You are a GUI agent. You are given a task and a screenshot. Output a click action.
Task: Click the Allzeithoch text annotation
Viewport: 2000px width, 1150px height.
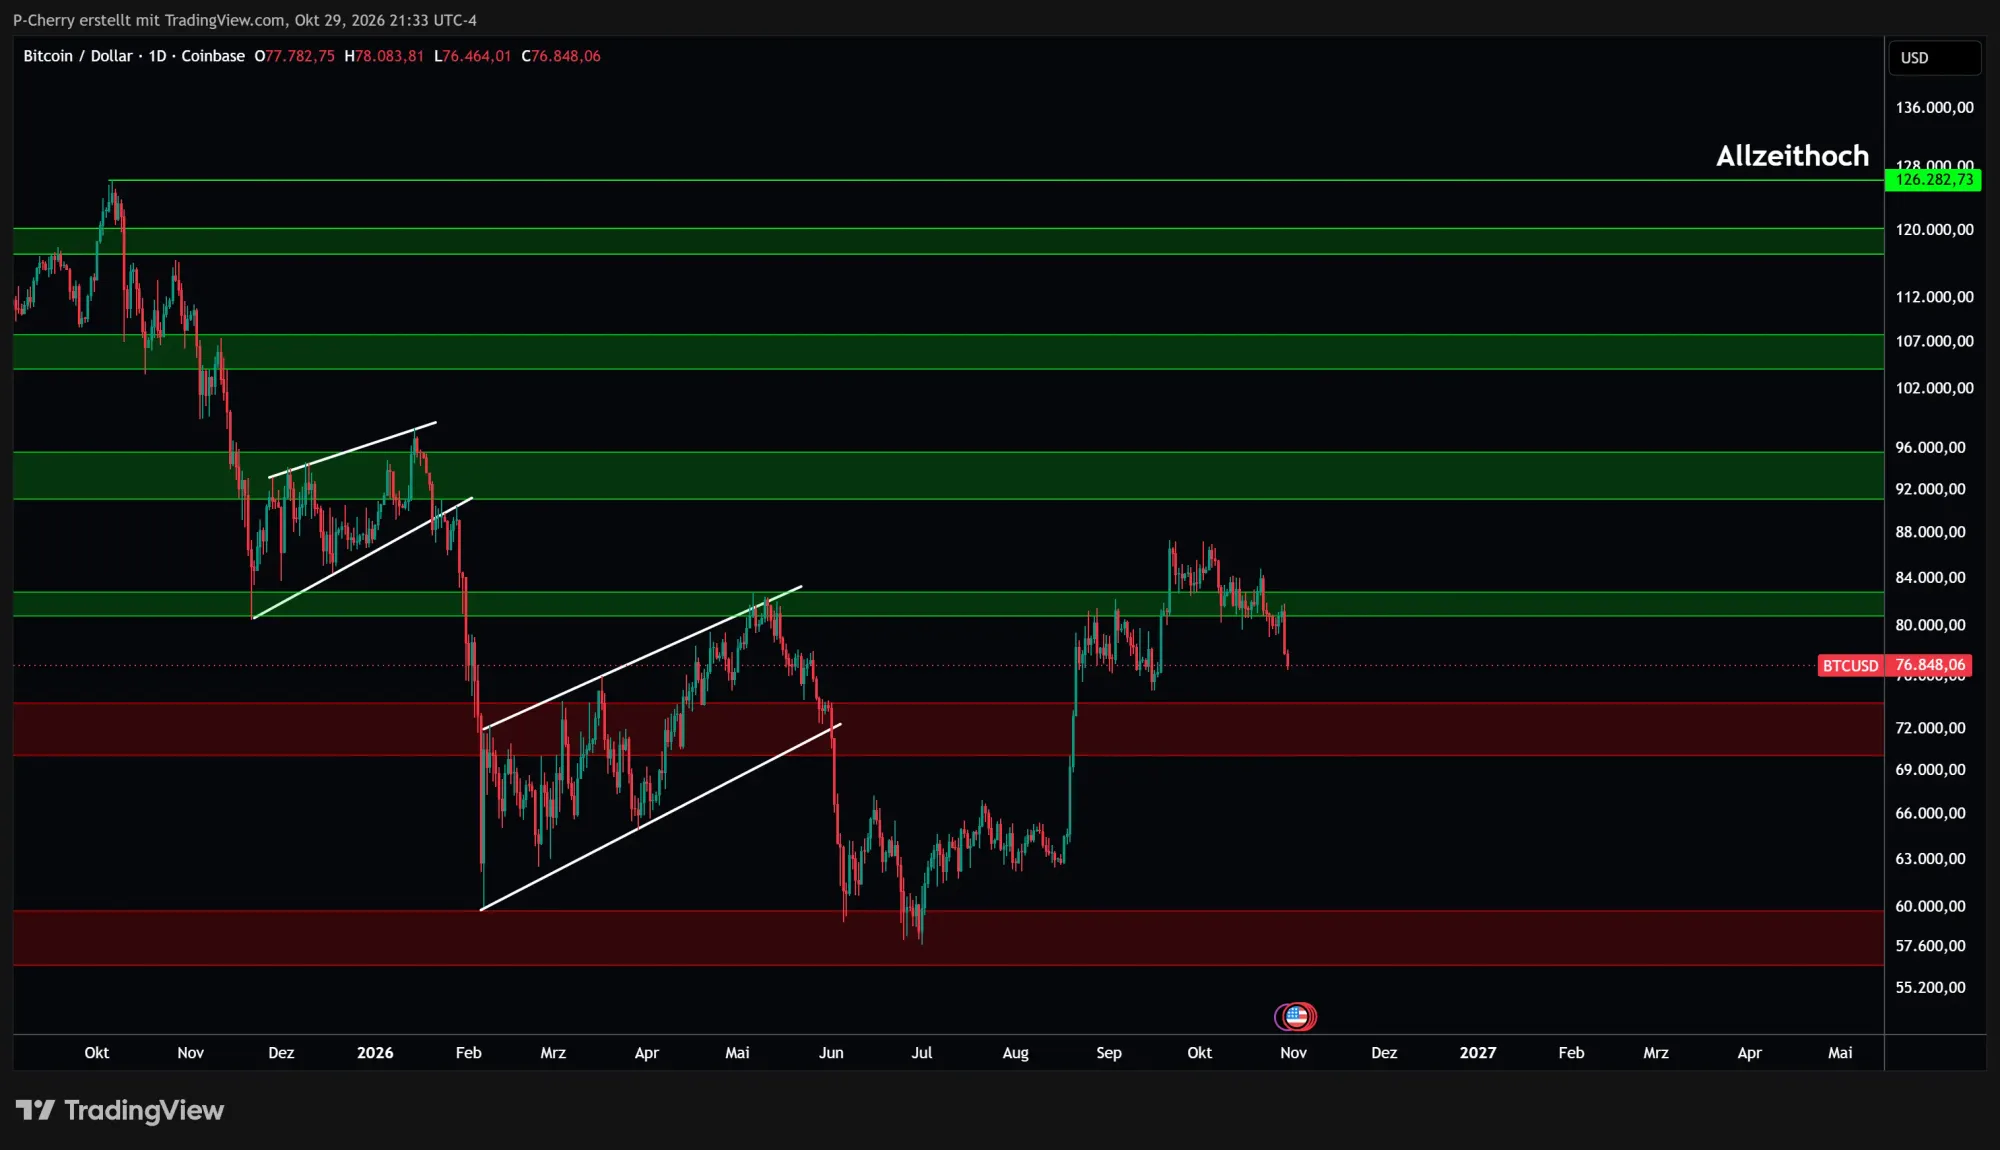click(x=1792, y=156)
